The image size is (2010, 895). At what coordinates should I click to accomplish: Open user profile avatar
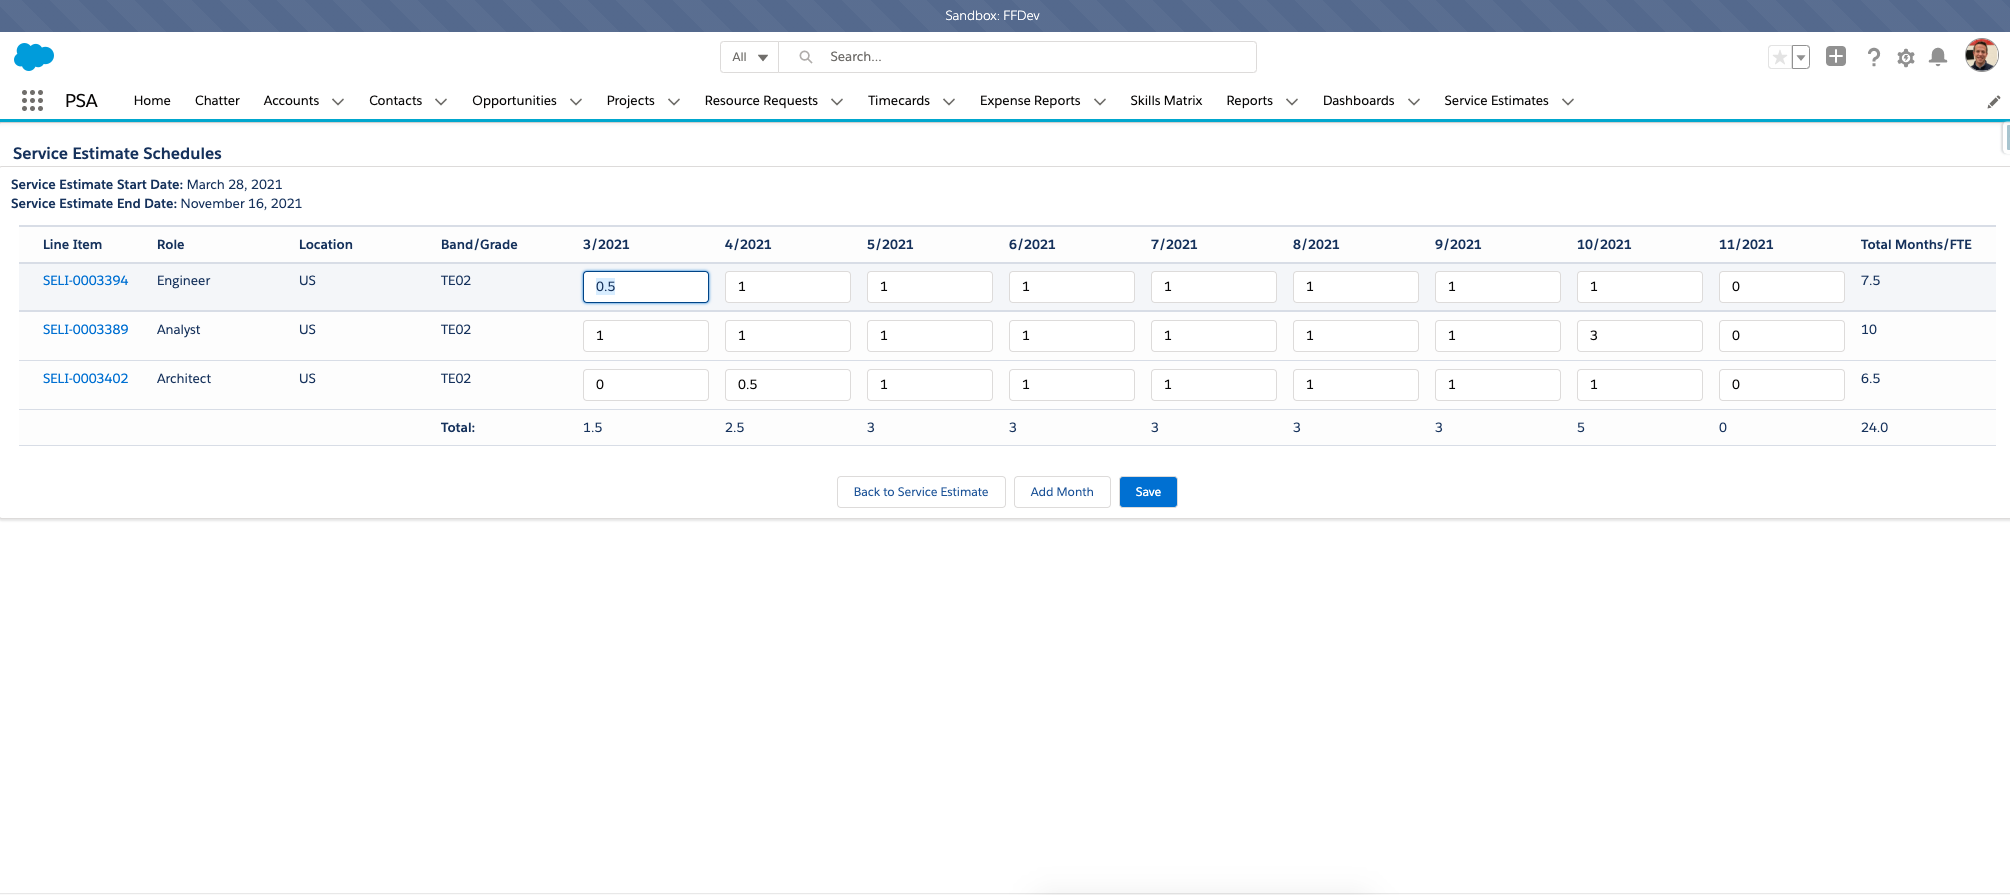click(1981, 56)
